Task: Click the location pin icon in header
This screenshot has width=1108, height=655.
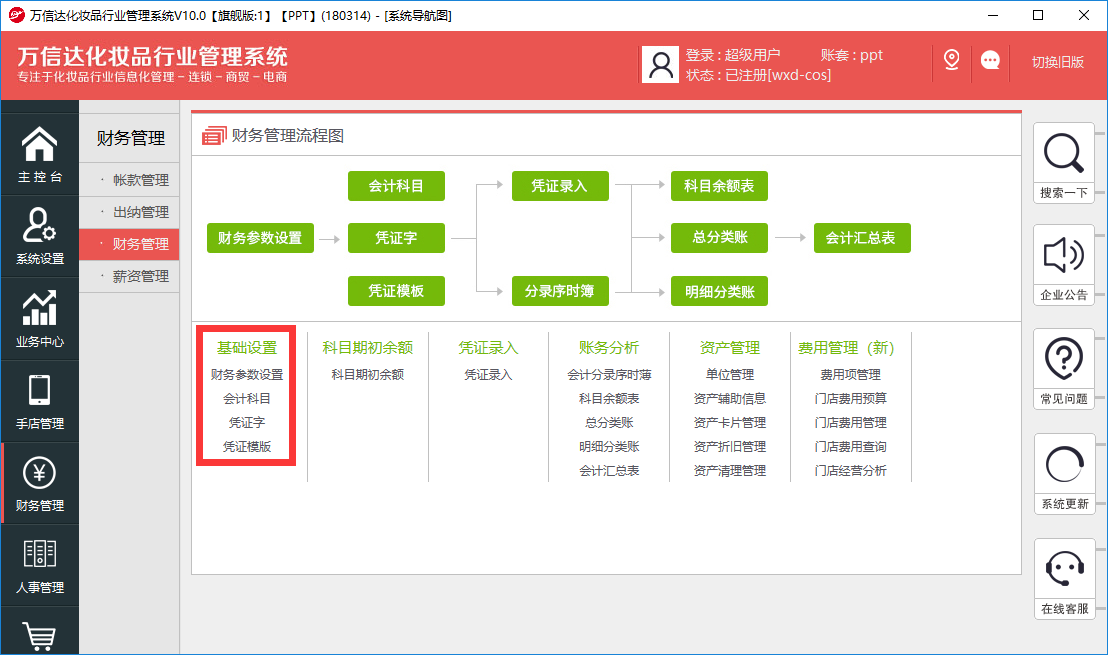Action: pyautogui.click(x=952, y=60)
